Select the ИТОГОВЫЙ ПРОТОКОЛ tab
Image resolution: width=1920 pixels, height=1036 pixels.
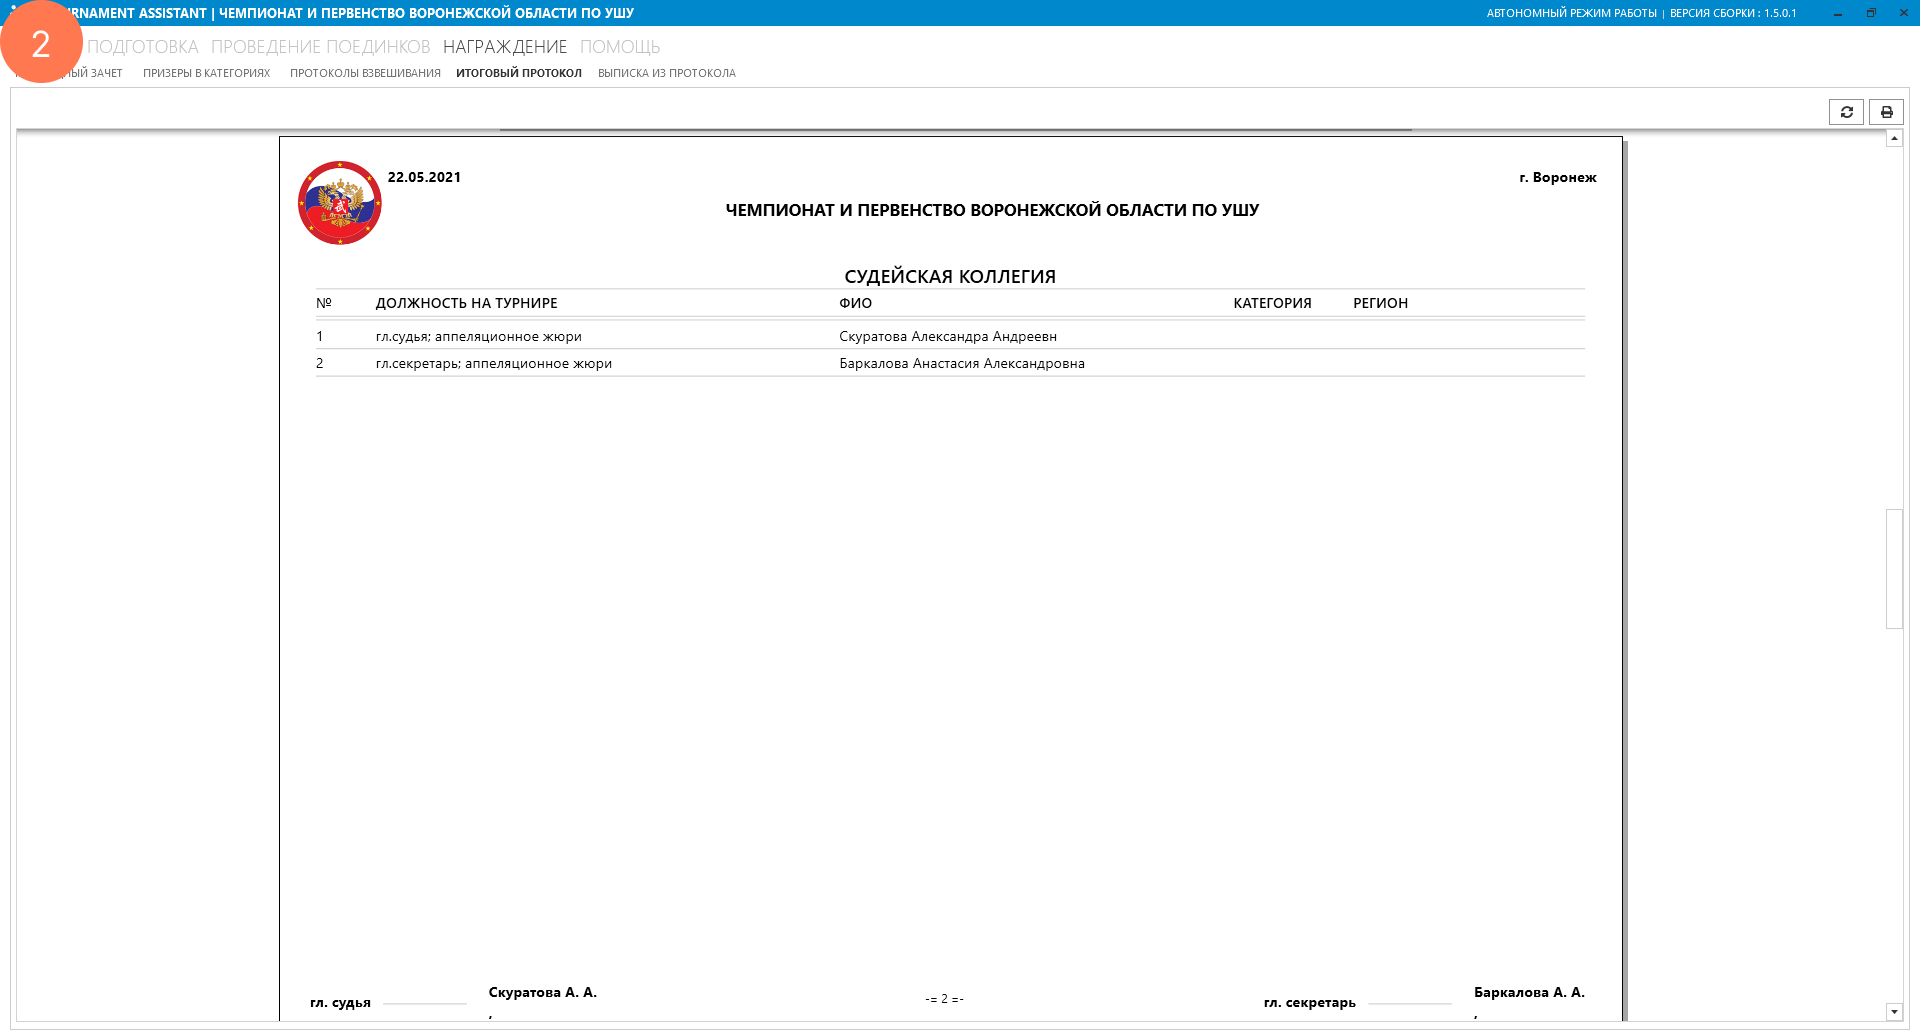[519, 73]
